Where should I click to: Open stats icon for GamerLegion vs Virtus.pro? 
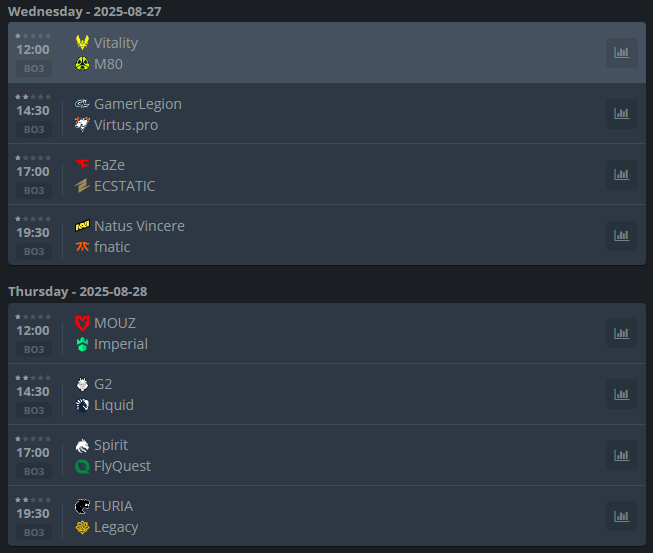click(x=621, y=114)
